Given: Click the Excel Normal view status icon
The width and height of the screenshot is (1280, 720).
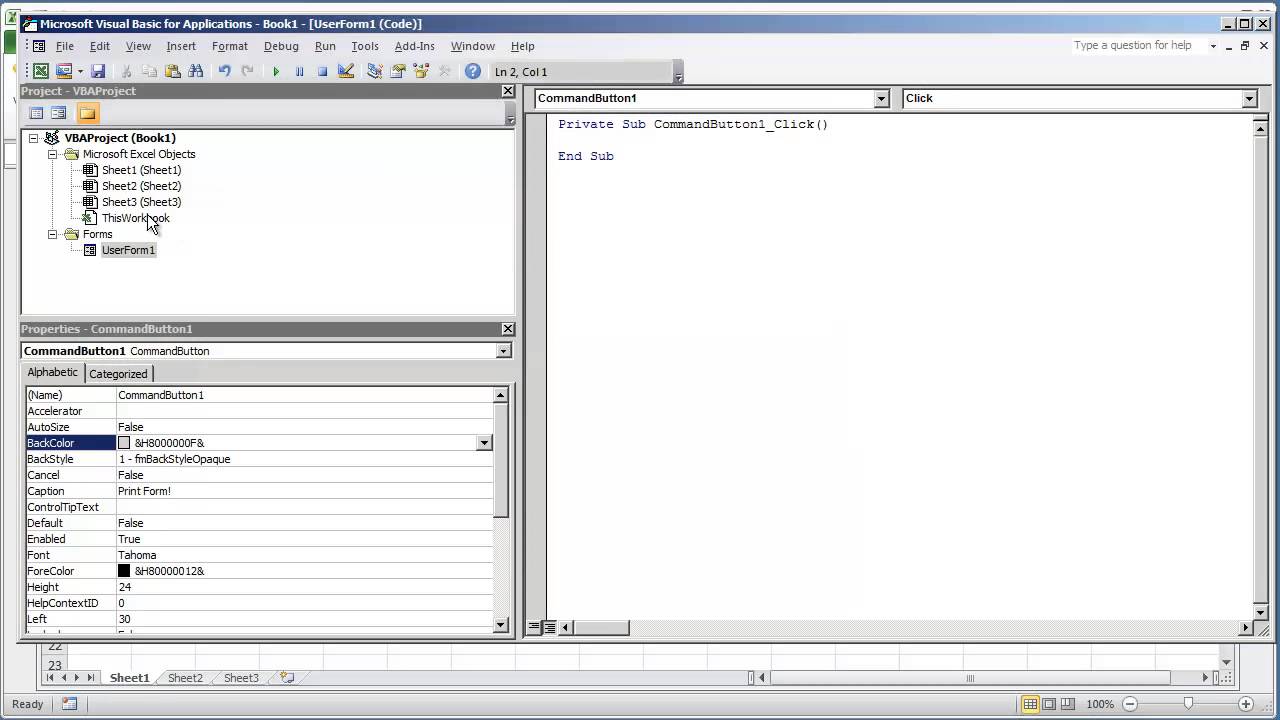Looking at the screenshot, I should coord(1030,704).
